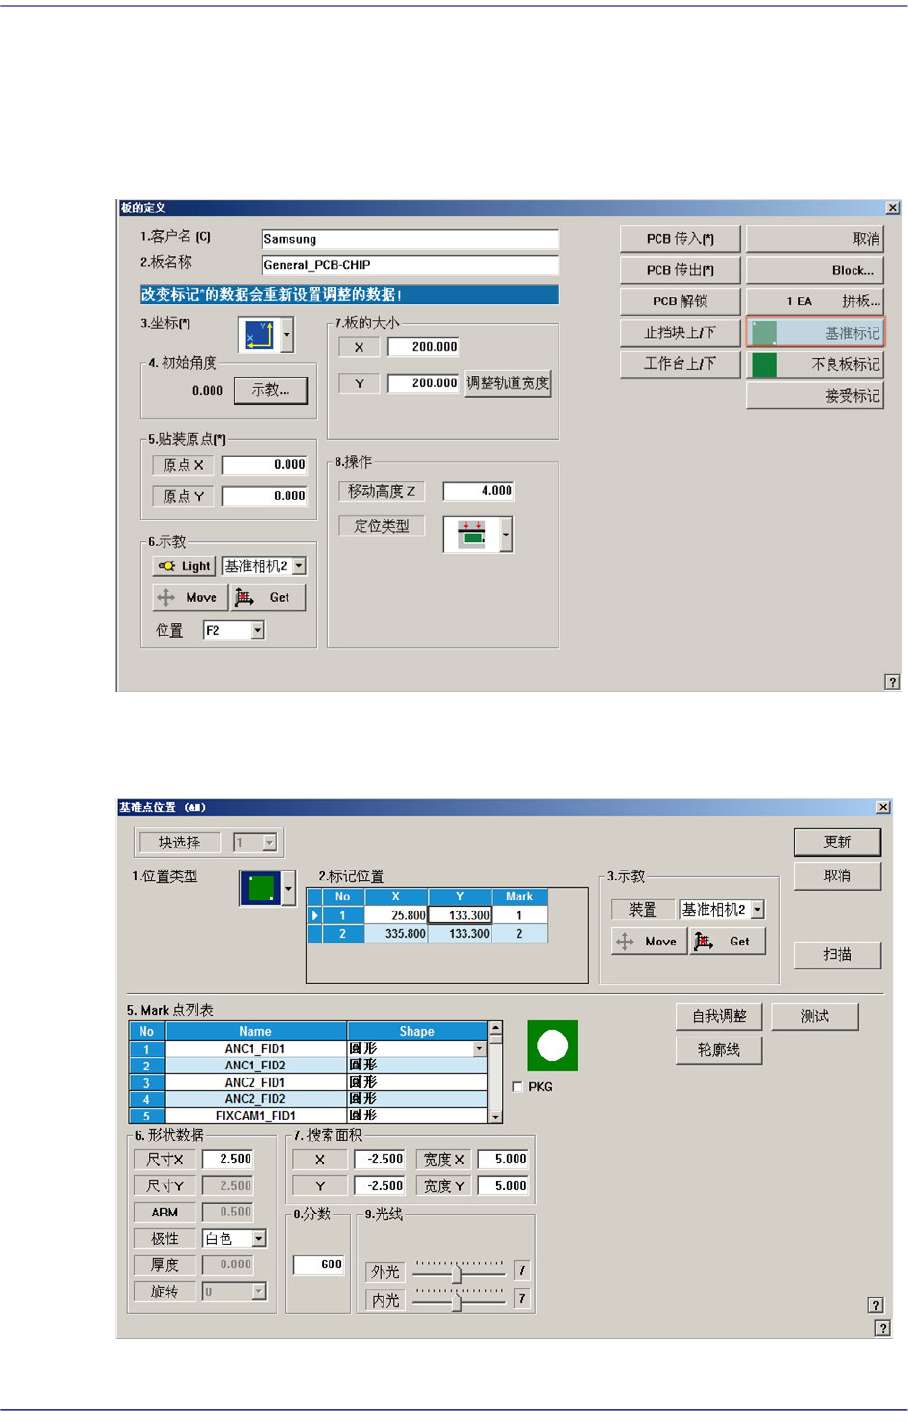Screen dimensions: 908x1421
Task: Click the 轮廓线 button
Action: pos(719,1050)
